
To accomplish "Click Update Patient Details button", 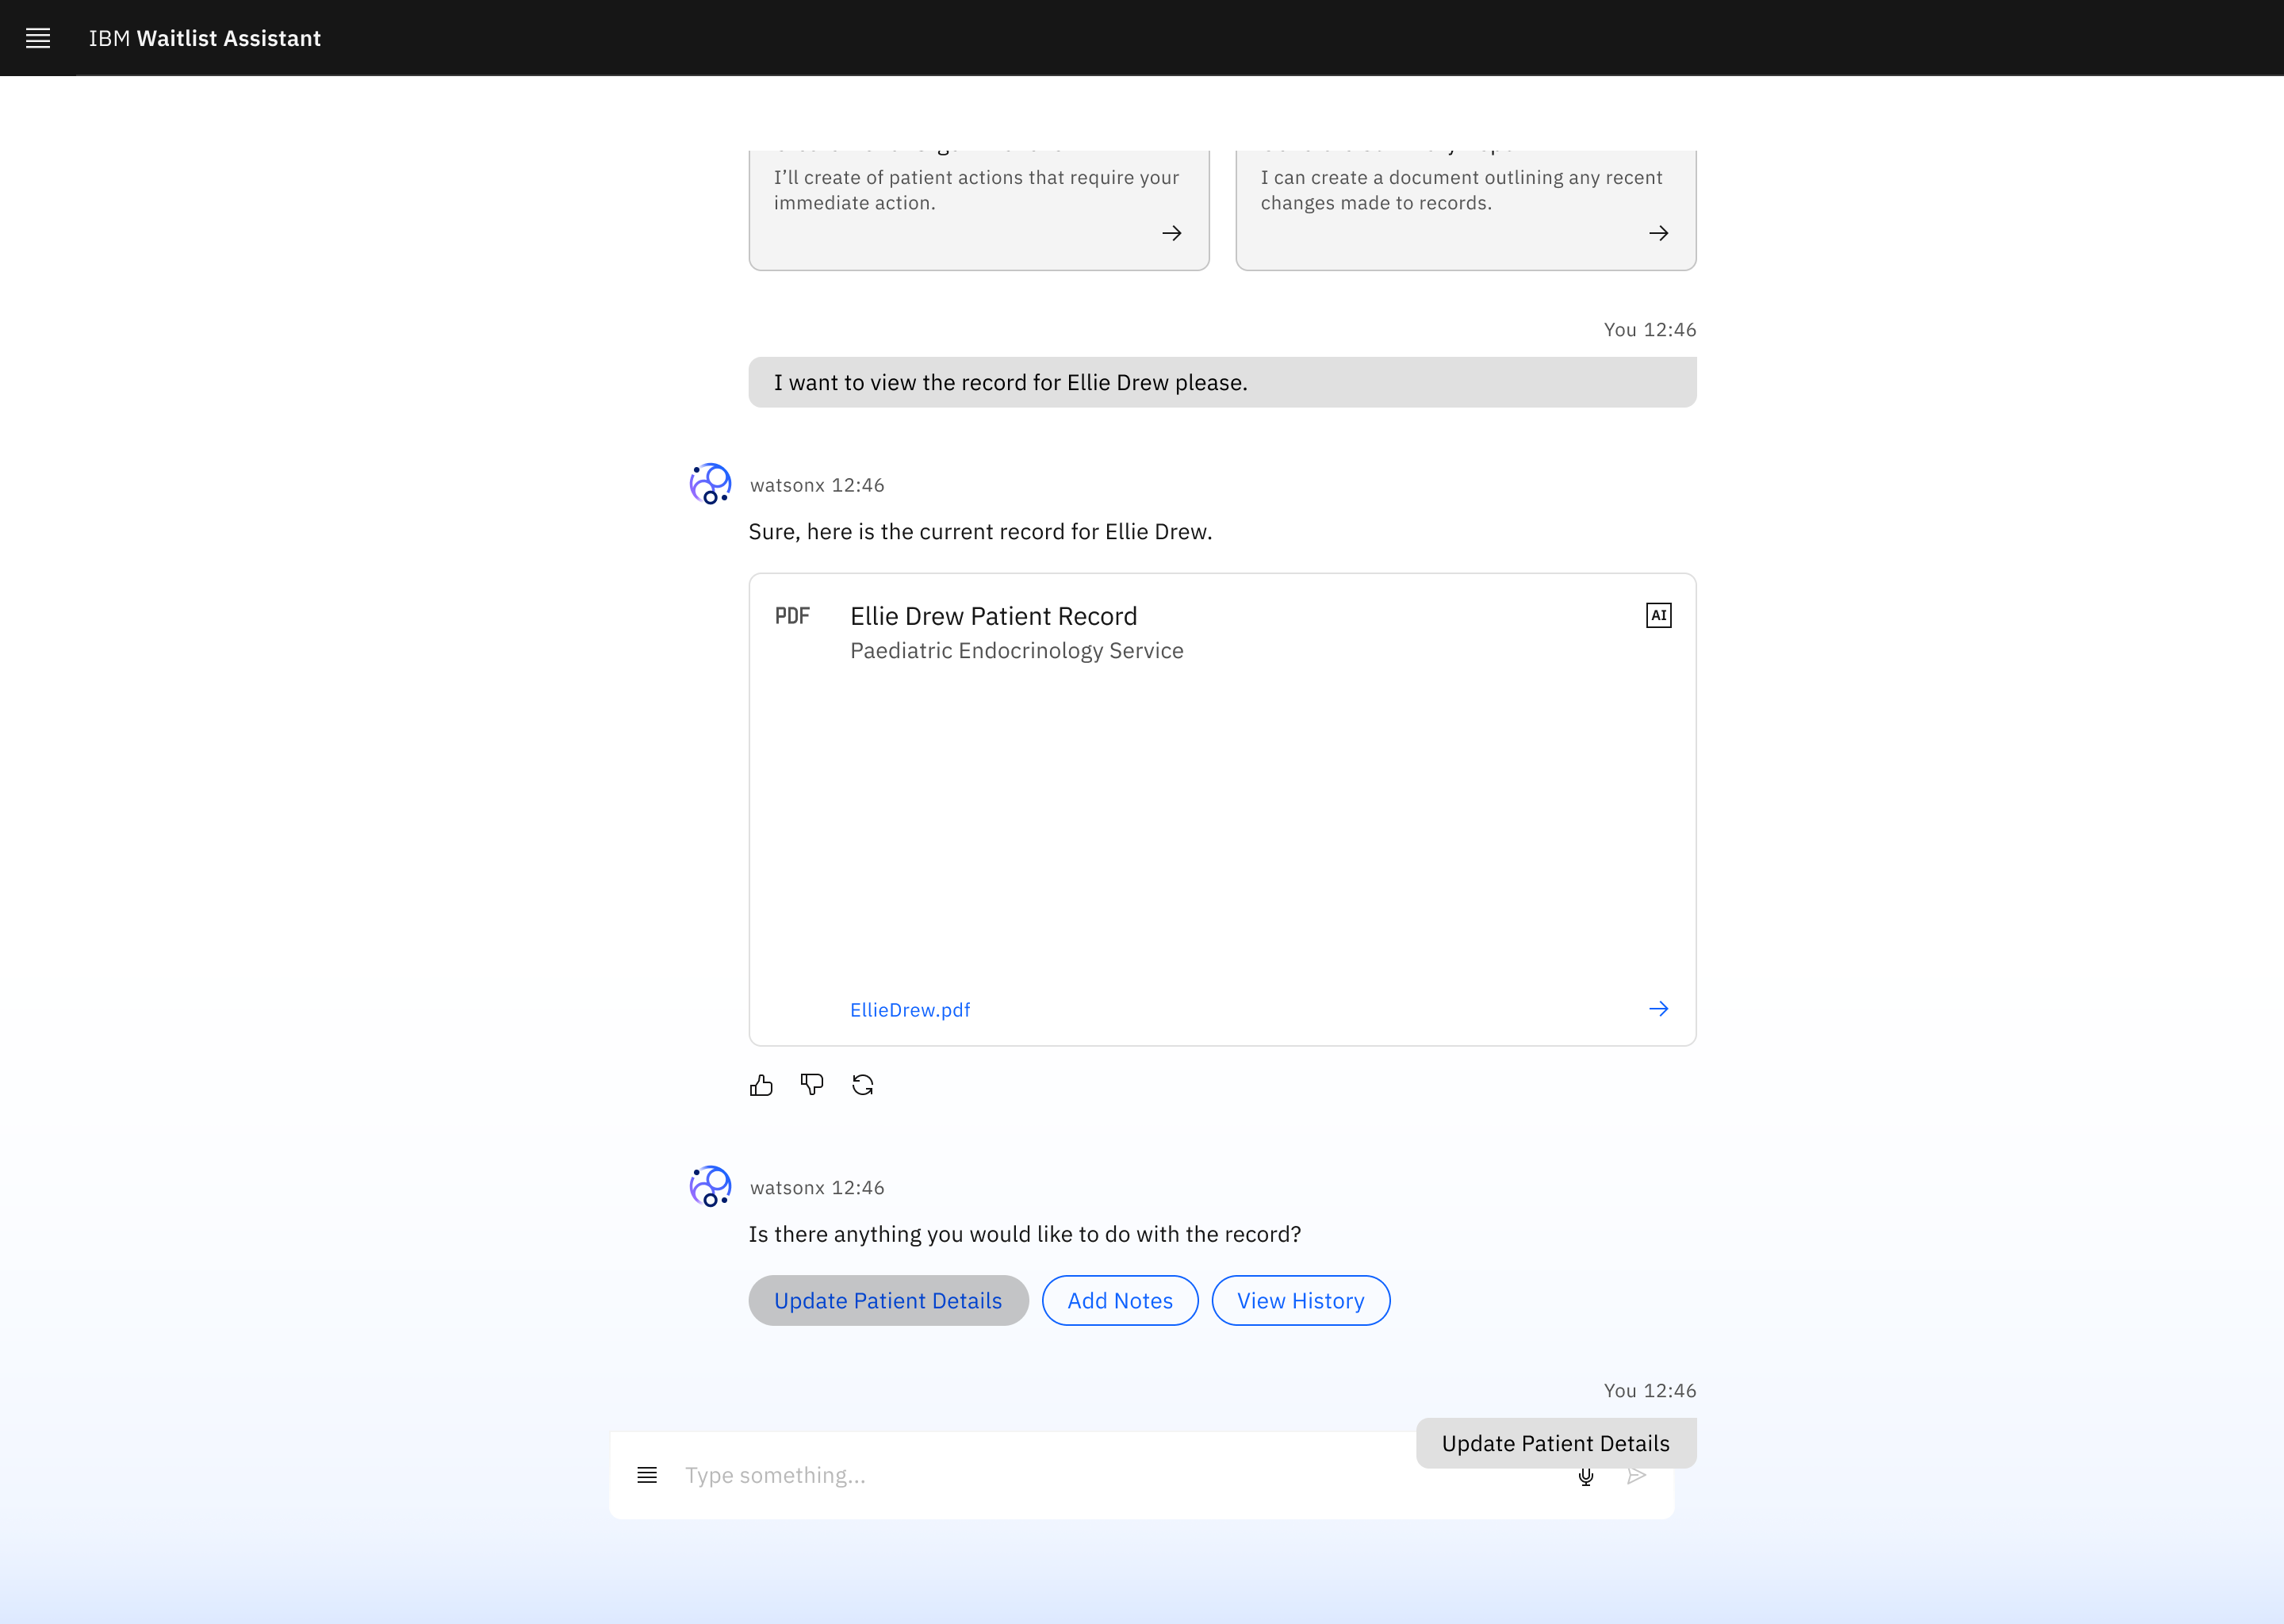I will click(888, 1300).
